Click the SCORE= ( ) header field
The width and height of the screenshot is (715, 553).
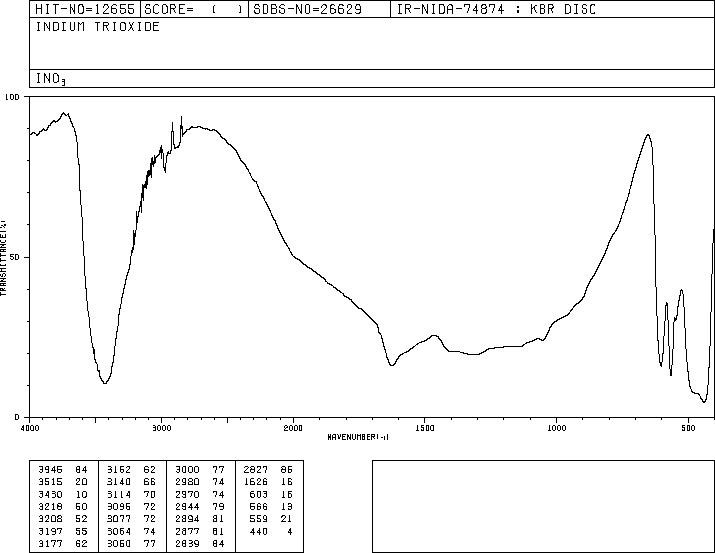coord(195,9)
